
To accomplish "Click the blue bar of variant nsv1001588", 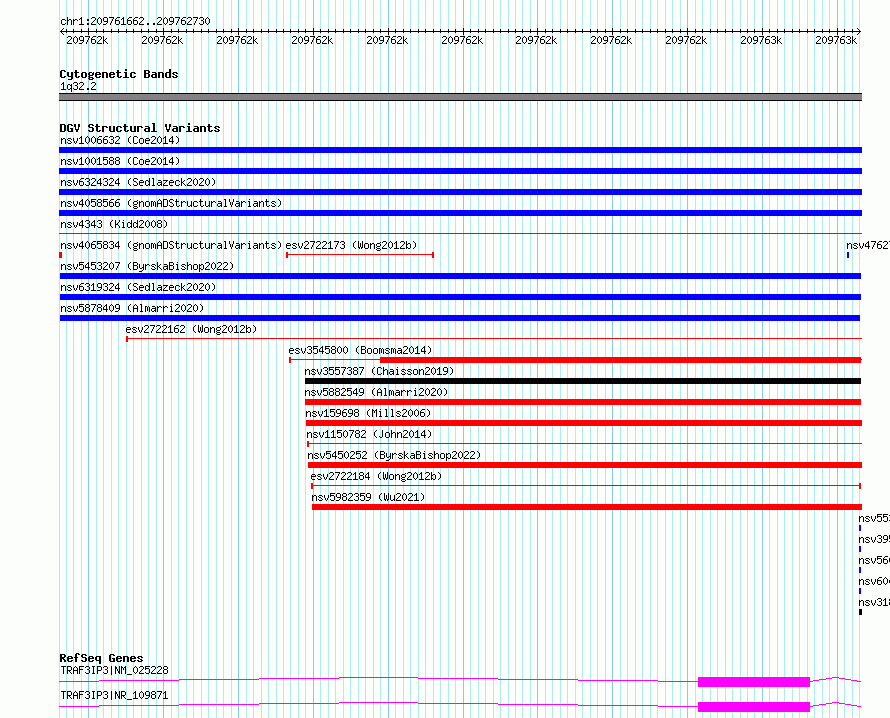I will tap(460, 171).
